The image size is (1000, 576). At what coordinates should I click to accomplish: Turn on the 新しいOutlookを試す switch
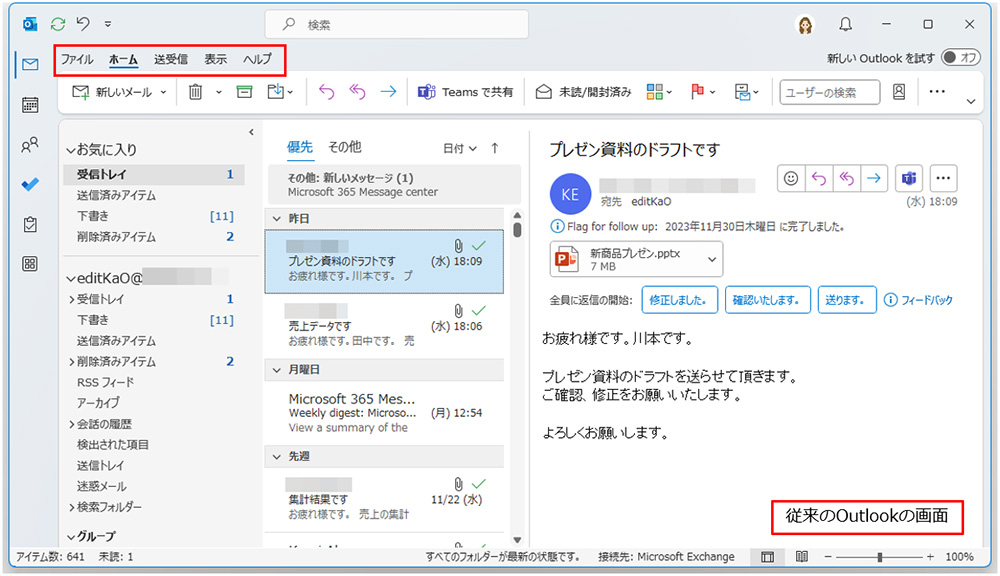click(x=961, y=58)
